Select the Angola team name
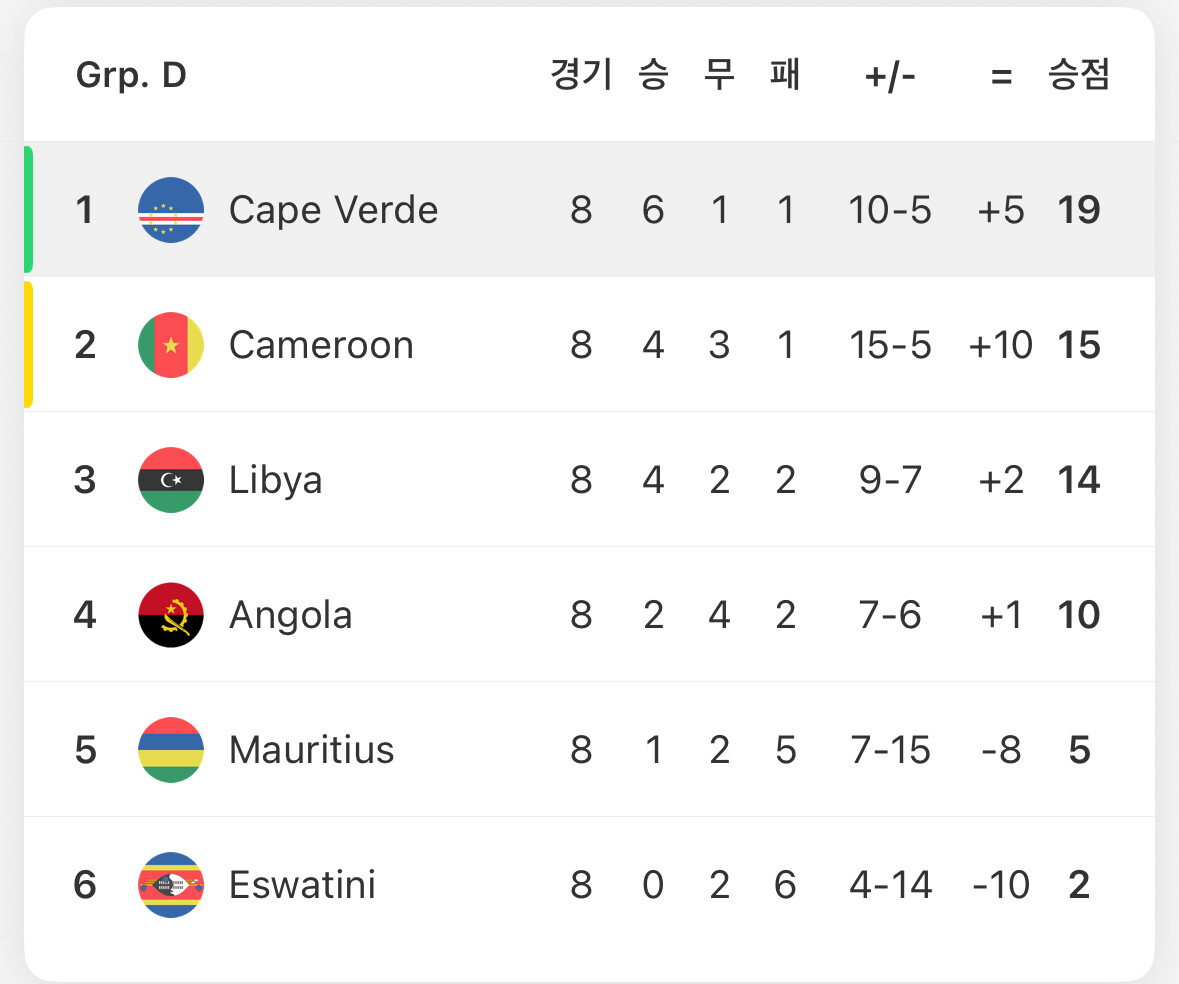The height and width of the screenshot is (984, 1179). pyautogui.click(x=290, y=615)
